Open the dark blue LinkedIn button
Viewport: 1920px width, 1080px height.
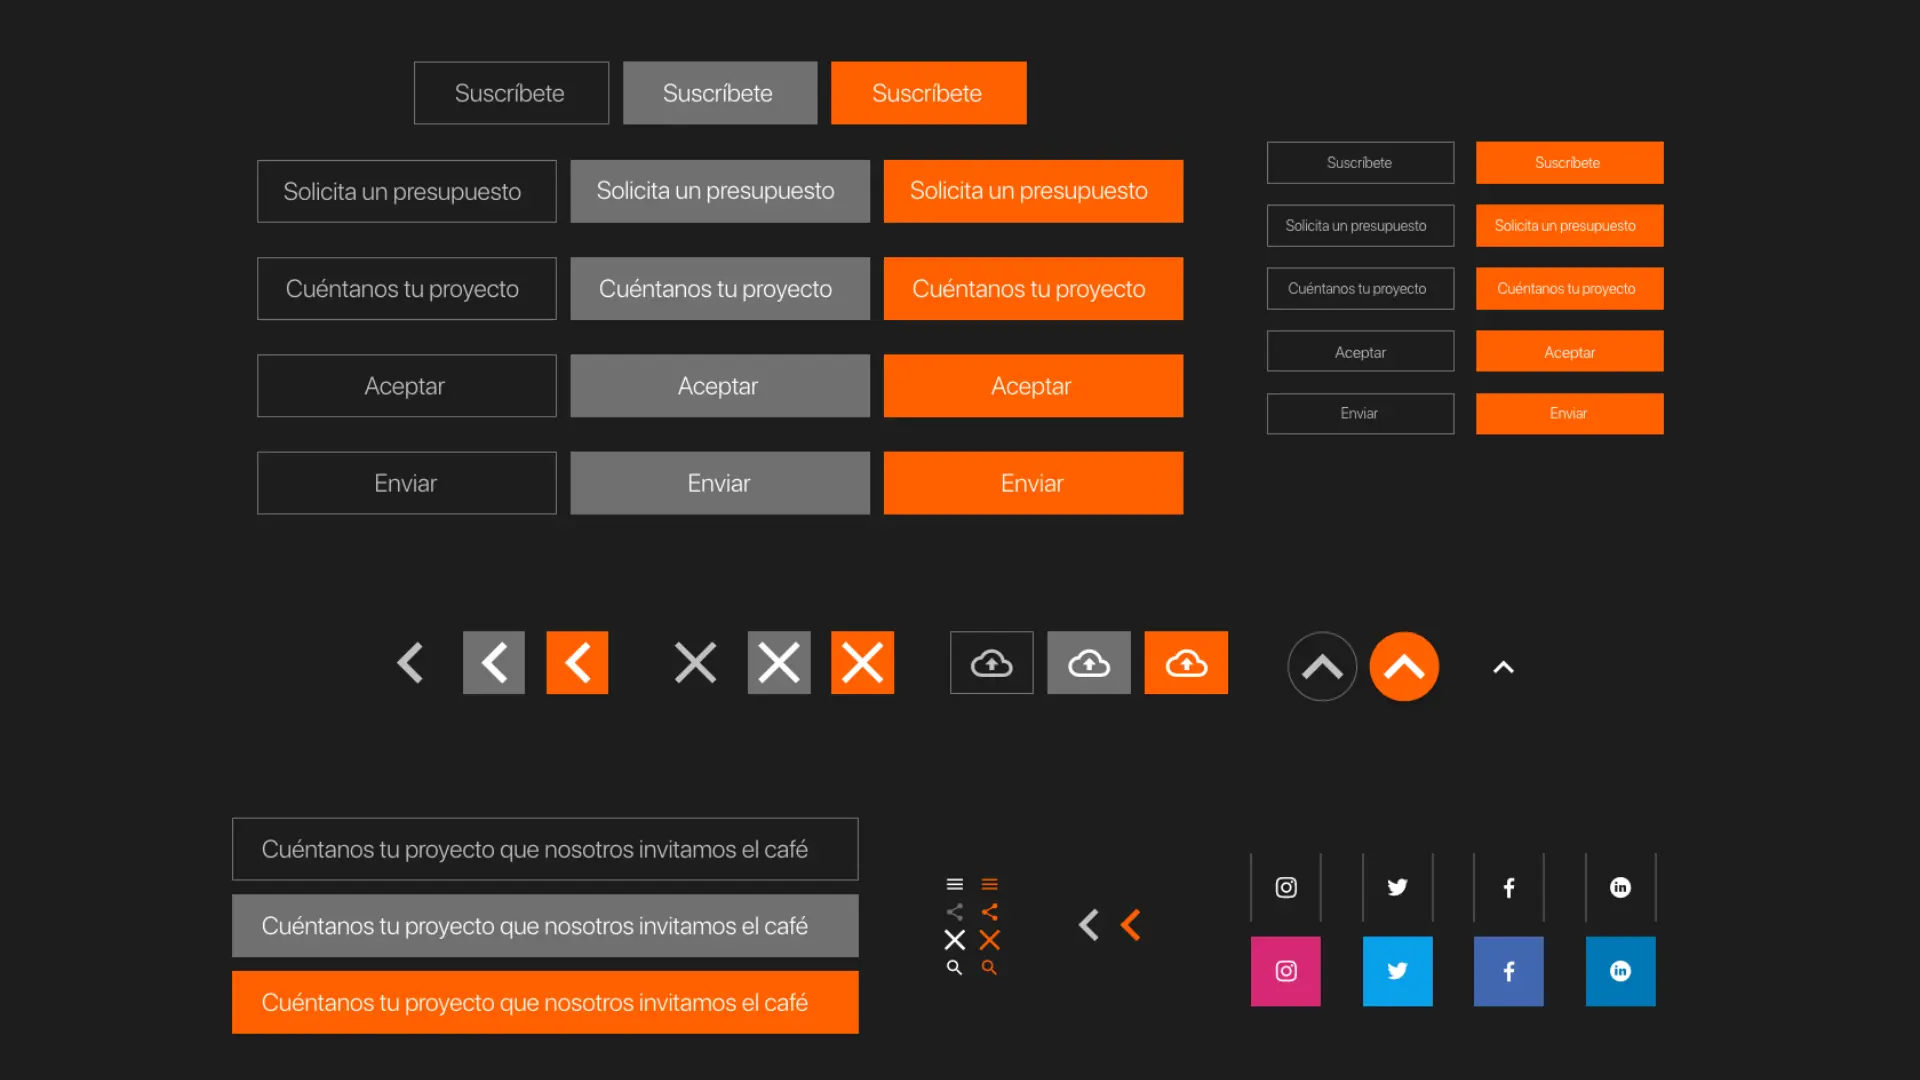[1620, 971]
